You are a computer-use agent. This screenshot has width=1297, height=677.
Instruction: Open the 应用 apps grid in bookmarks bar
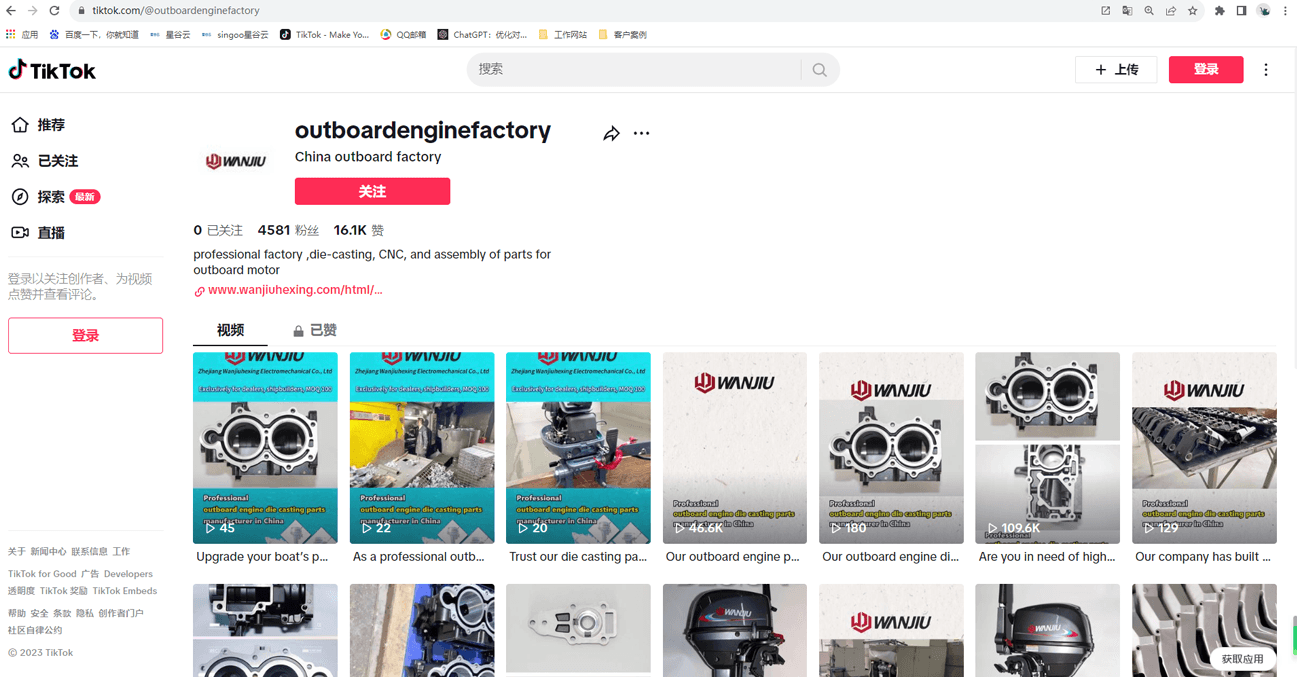(22, 34)
